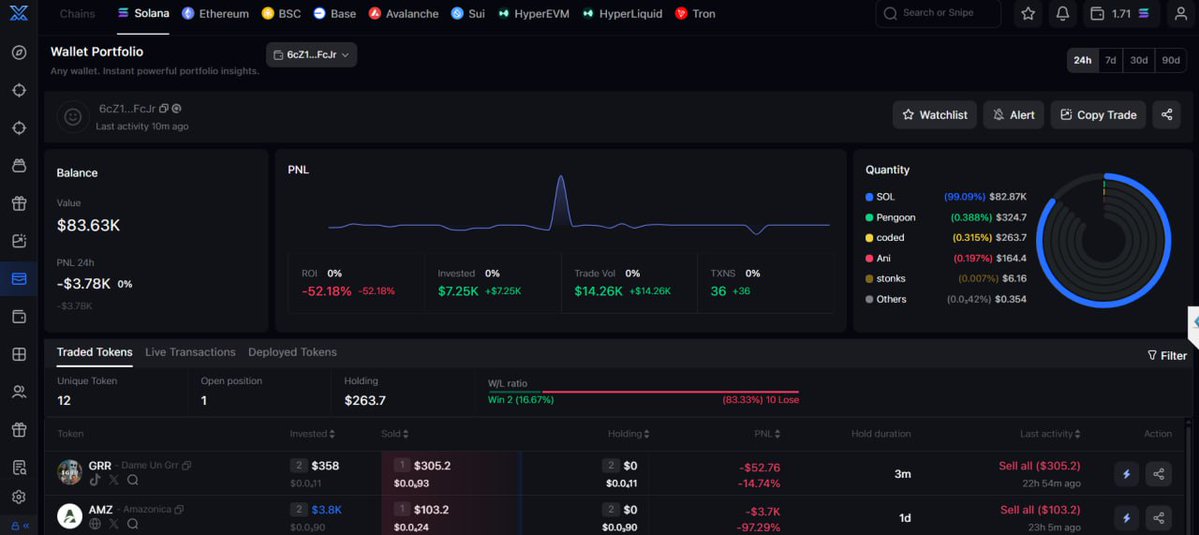Sort the table by Last activity
Image resolution: width=1199 pixels, height=535 pixels.
pos(1050,433)
